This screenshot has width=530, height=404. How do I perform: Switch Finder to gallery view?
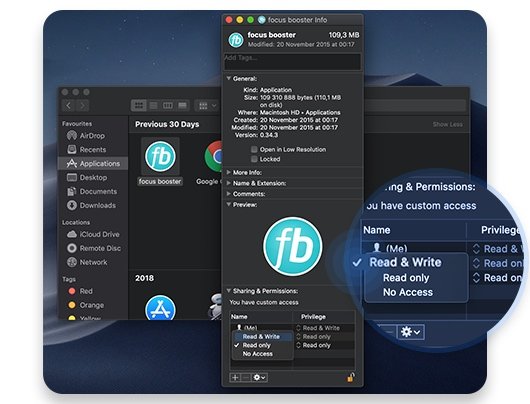tap(182, 105)
